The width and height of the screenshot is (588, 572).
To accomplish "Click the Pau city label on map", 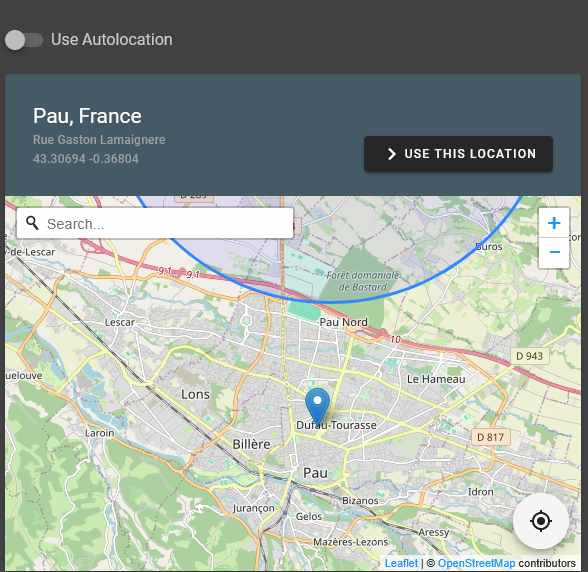I will point(315,473).
